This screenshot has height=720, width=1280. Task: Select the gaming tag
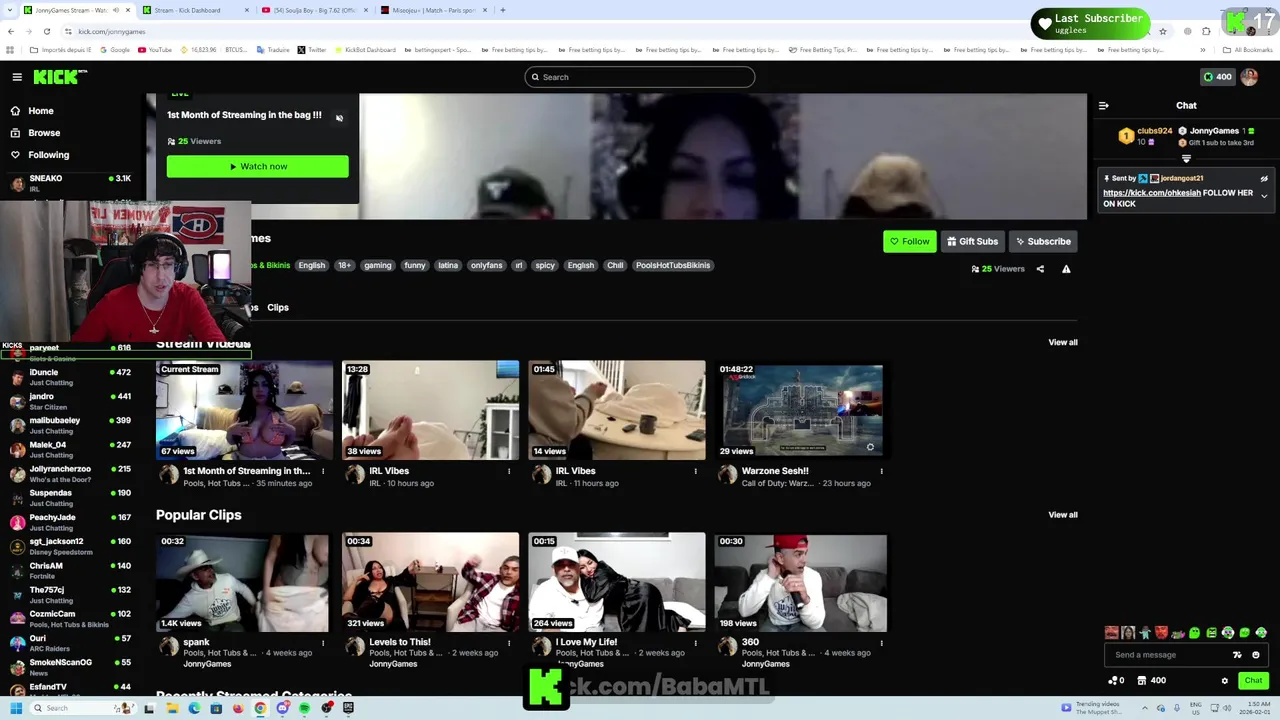377,265
